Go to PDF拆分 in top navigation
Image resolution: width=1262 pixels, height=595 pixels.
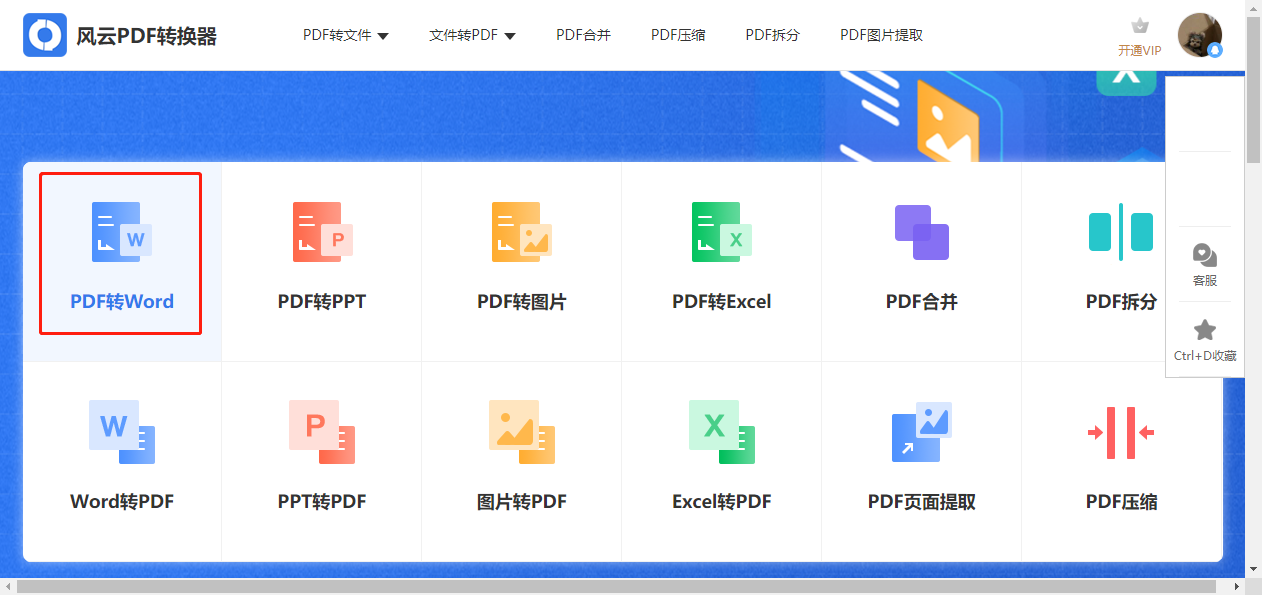[x=772, y=35]
